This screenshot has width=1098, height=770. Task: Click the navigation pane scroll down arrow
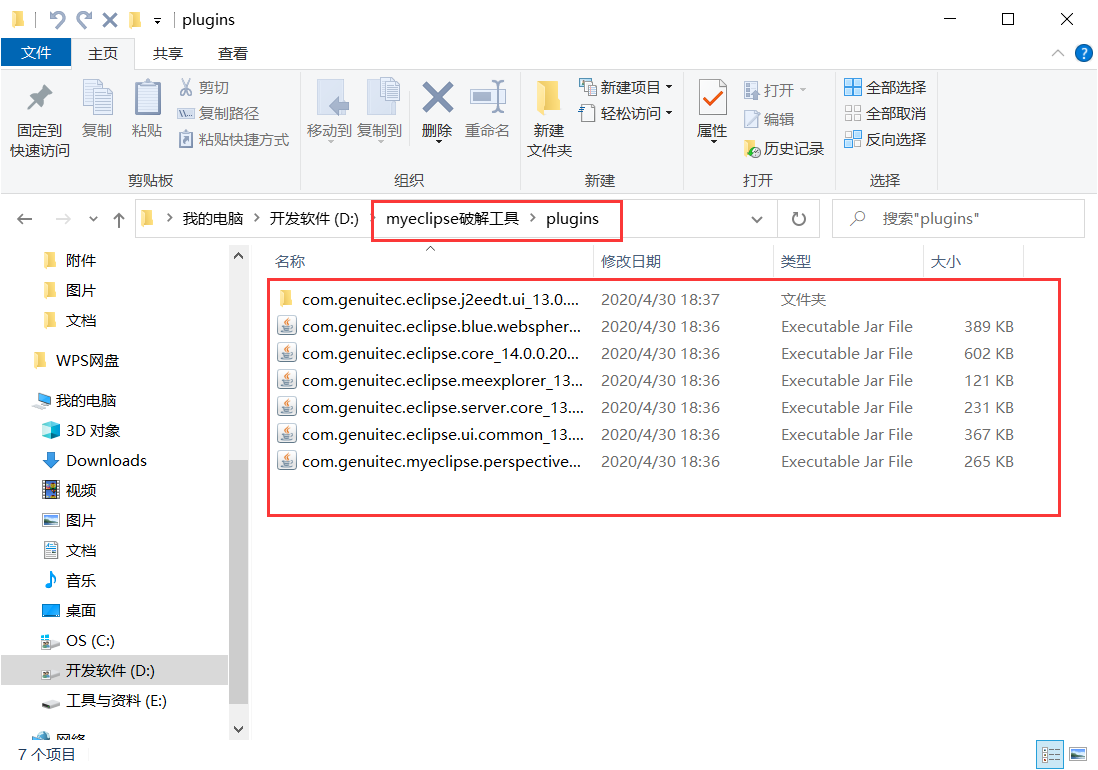click(x=238, y=729)
